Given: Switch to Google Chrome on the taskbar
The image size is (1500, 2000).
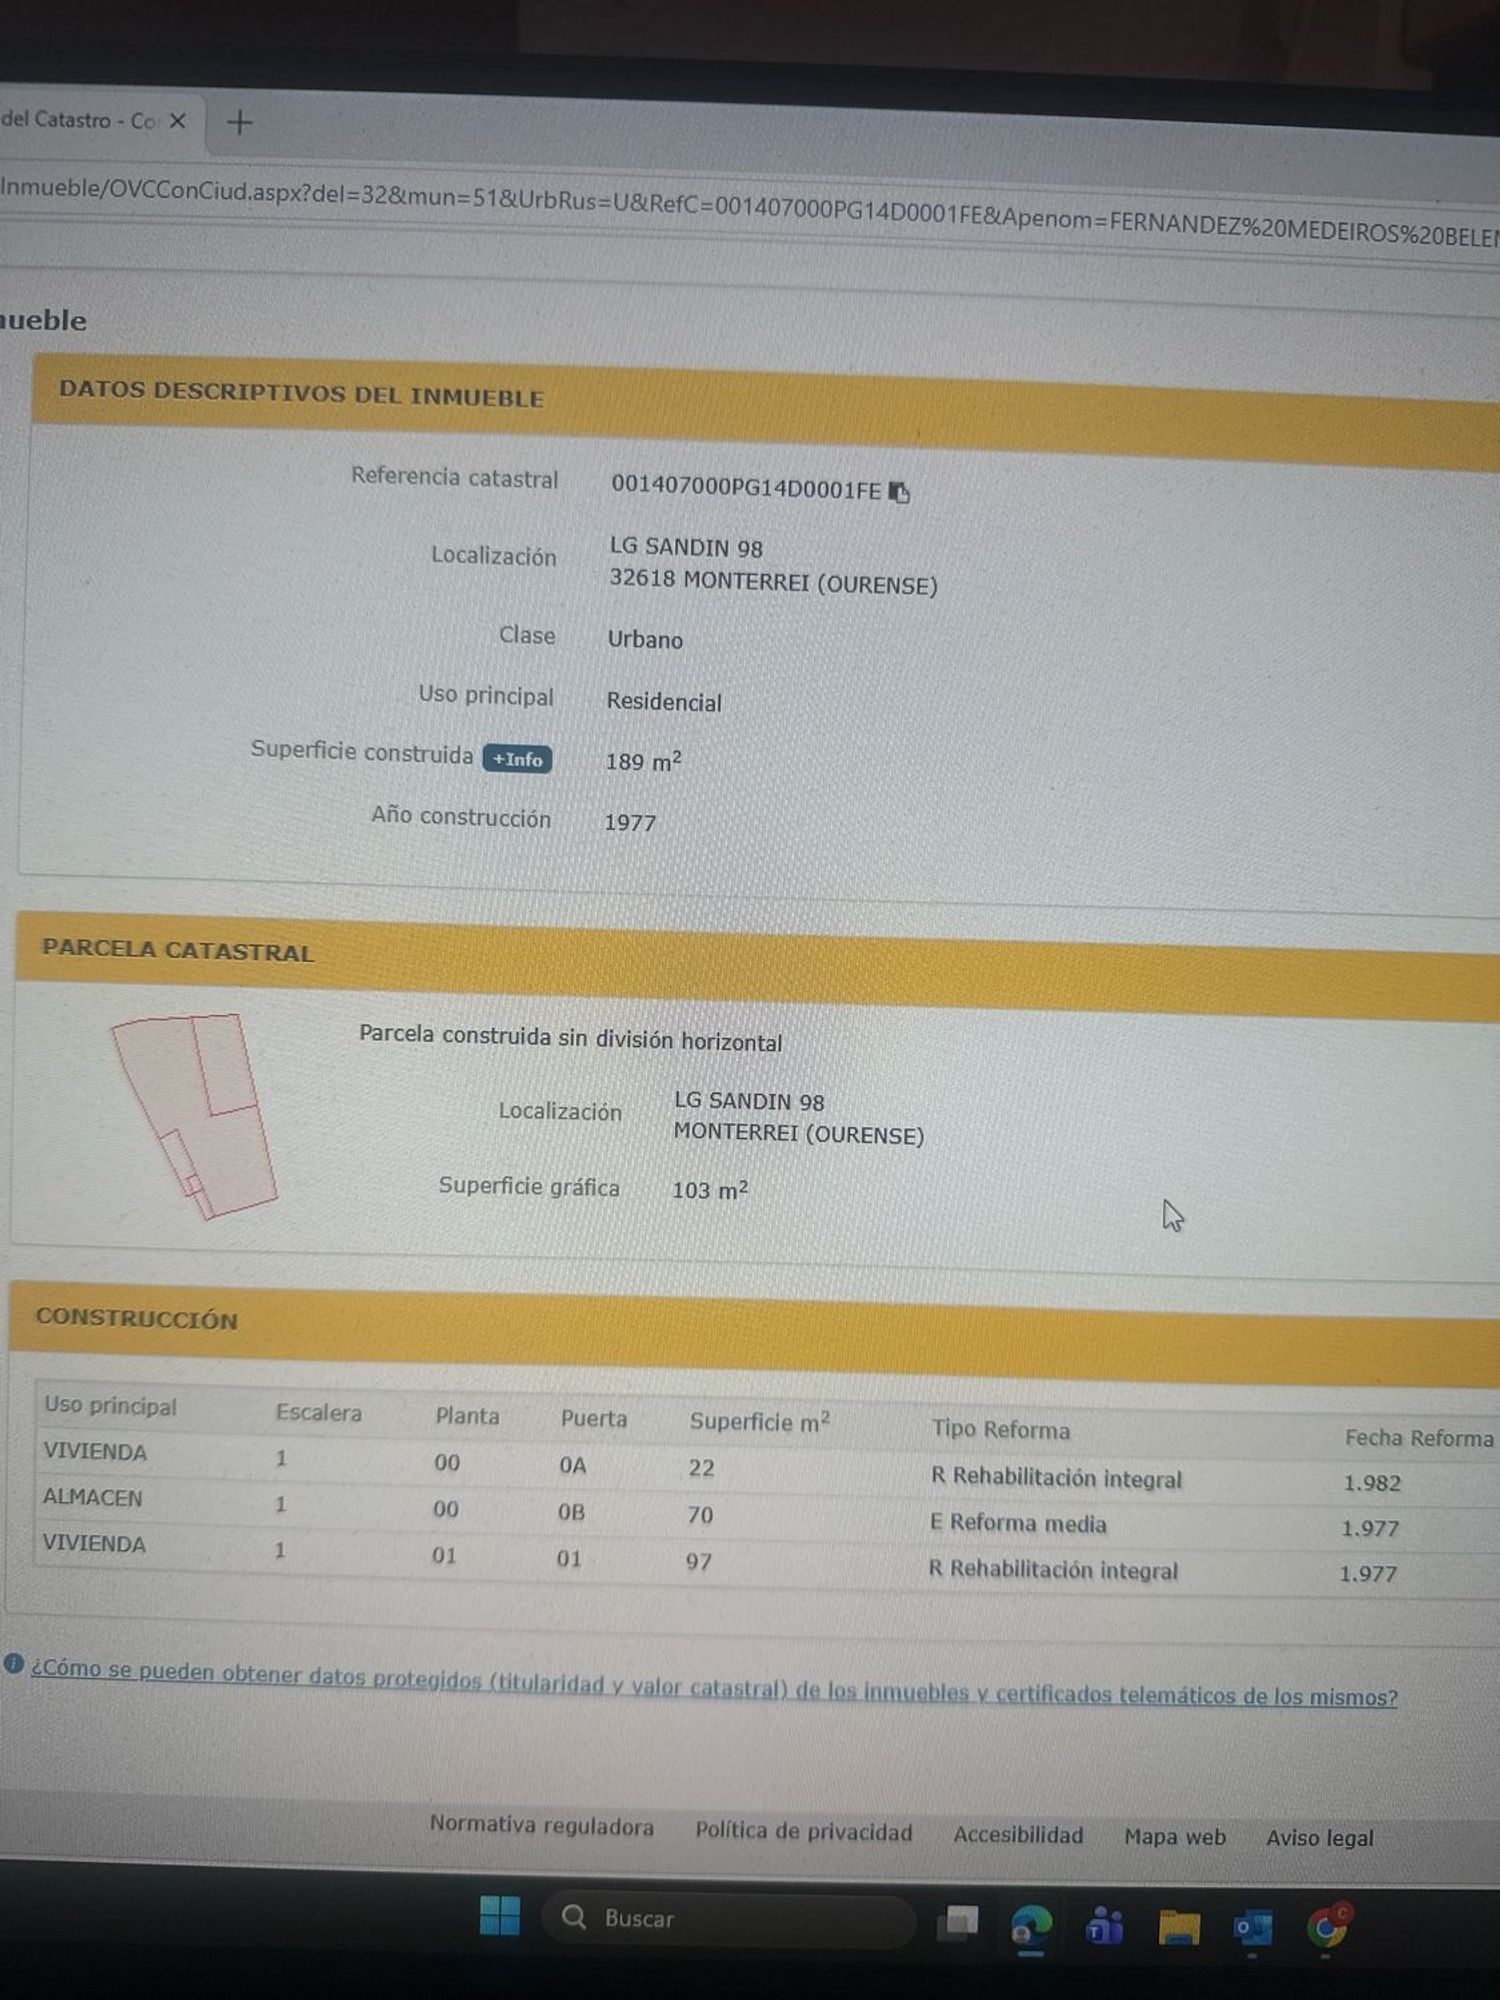Looking at the screenshot, I should point(1328,1926).
